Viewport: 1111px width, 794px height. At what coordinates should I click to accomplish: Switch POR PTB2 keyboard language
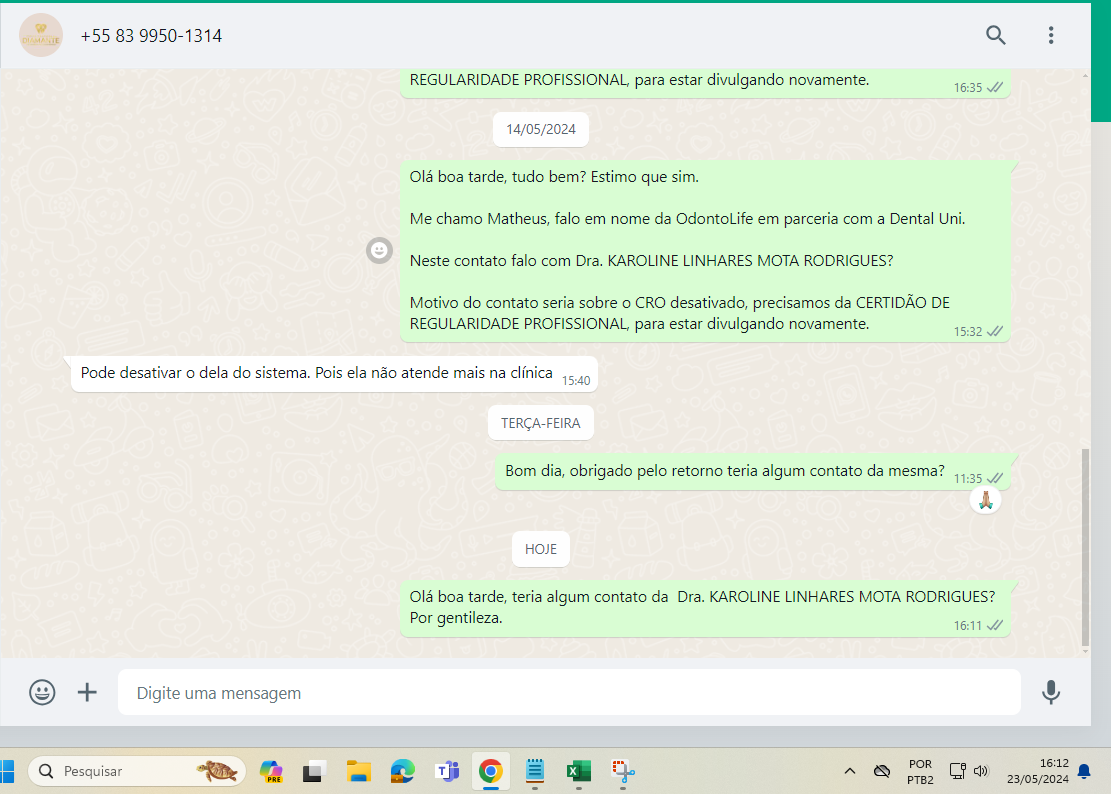[920, 771]
